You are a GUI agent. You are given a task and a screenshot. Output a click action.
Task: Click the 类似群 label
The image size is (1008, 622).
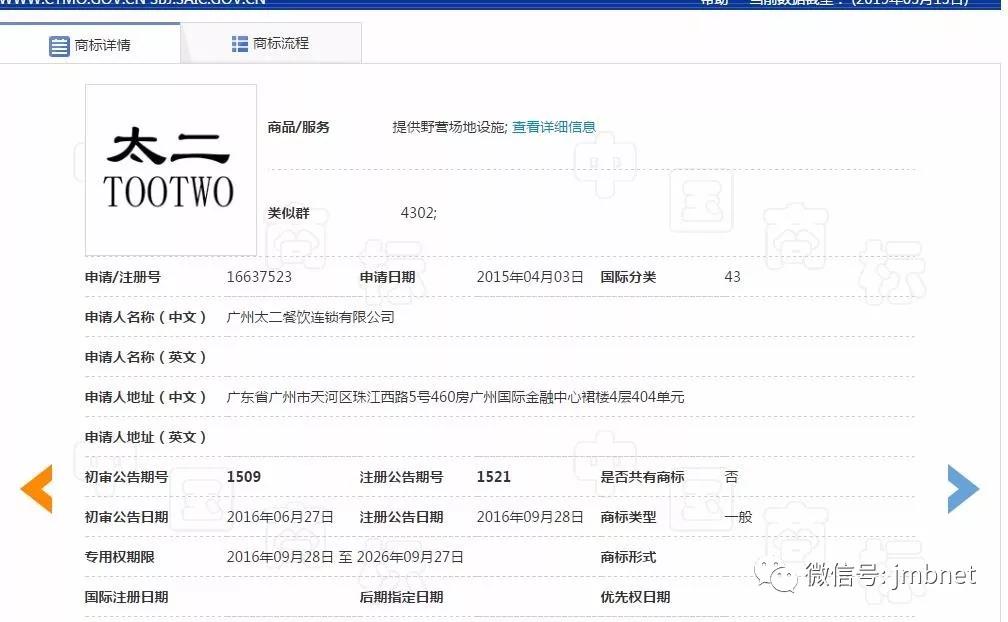[289, 213]
